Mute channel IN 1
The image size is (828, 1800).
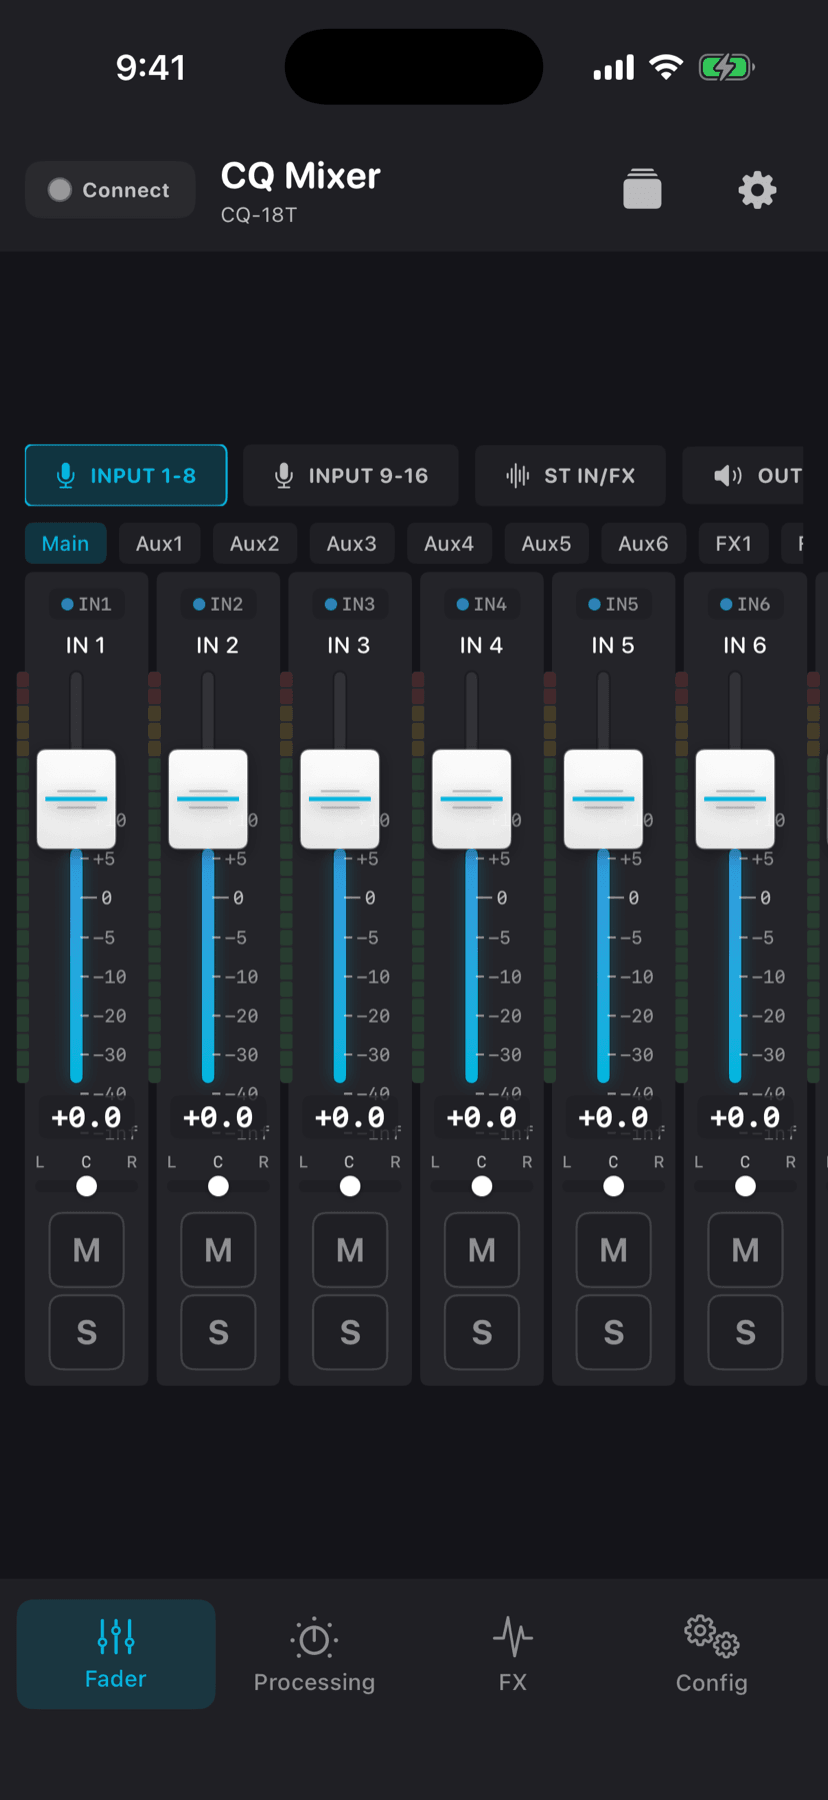tap(87, 1250)
